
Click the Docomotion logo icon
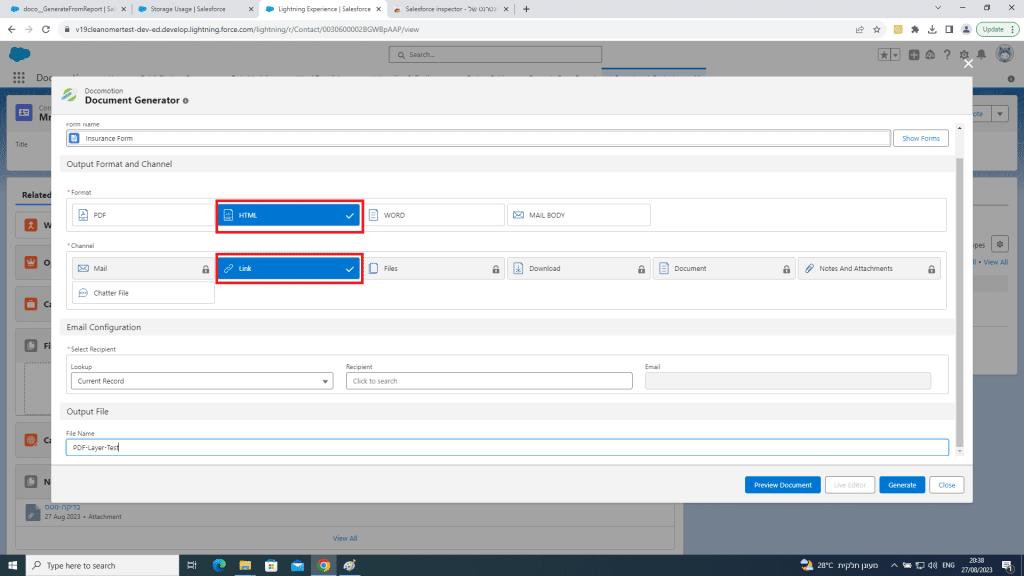pyautogui.click(x=68, y=95)
